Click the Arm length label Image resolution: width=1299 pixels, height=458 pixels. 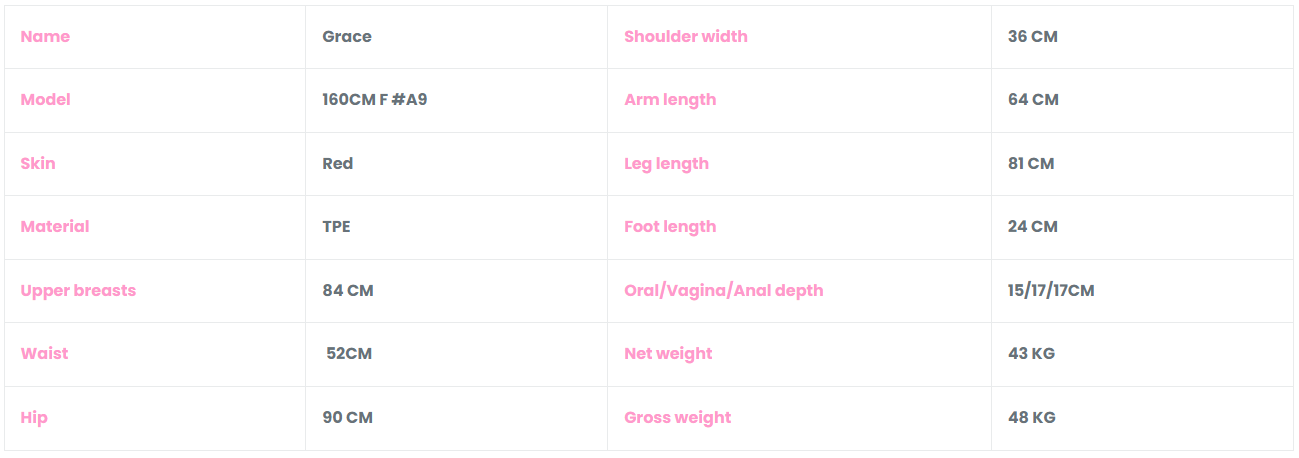(670, 100)
